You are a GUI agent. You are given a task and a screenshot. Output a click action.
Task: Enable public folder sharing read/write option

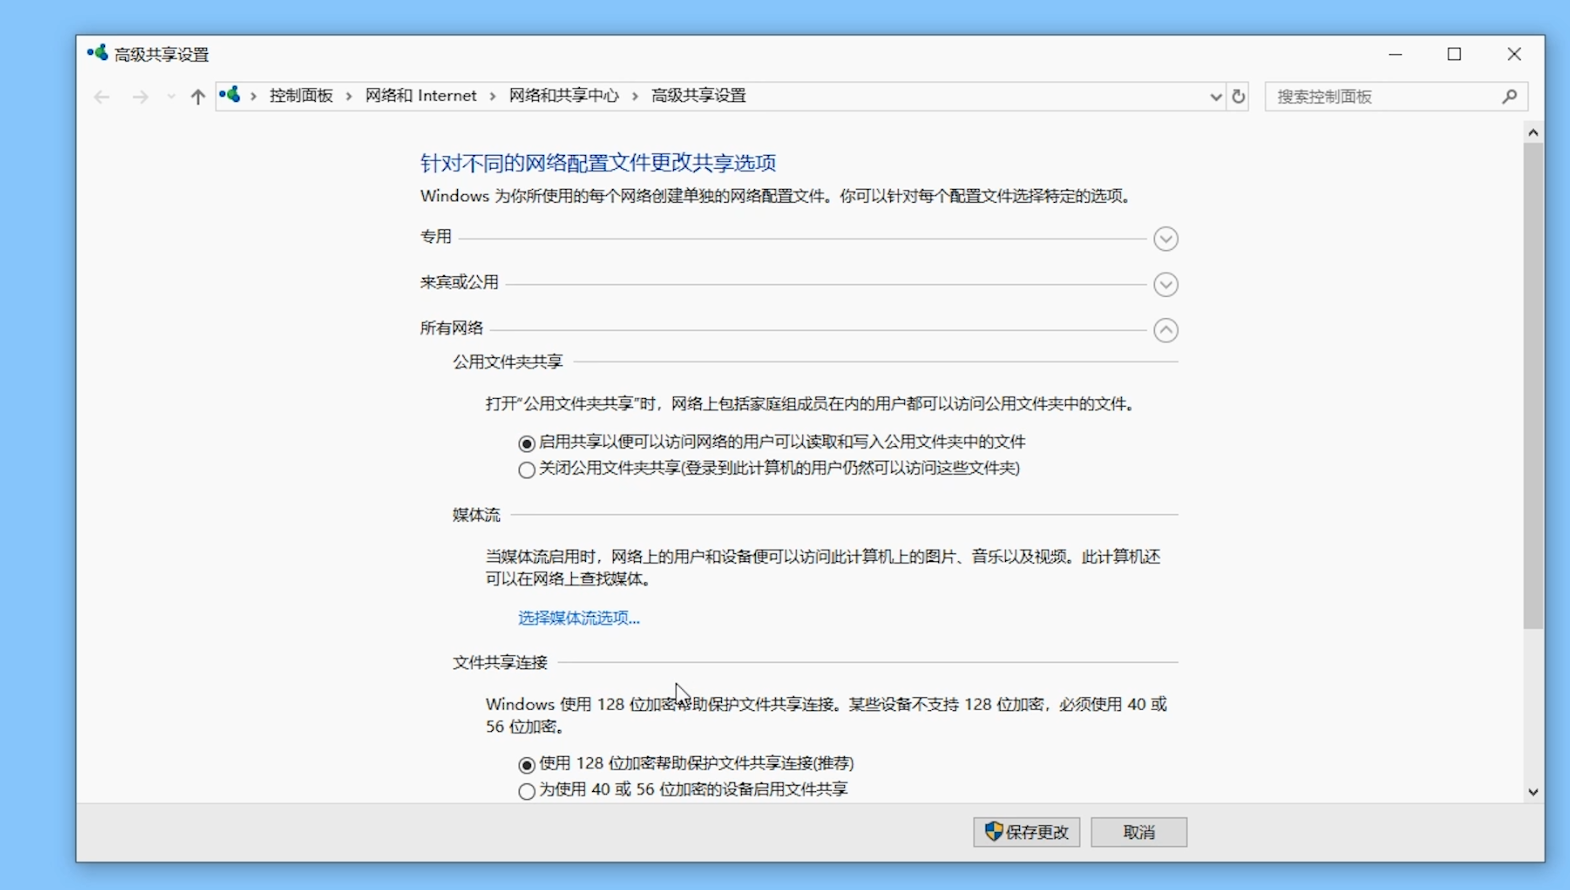coord(527,443)
